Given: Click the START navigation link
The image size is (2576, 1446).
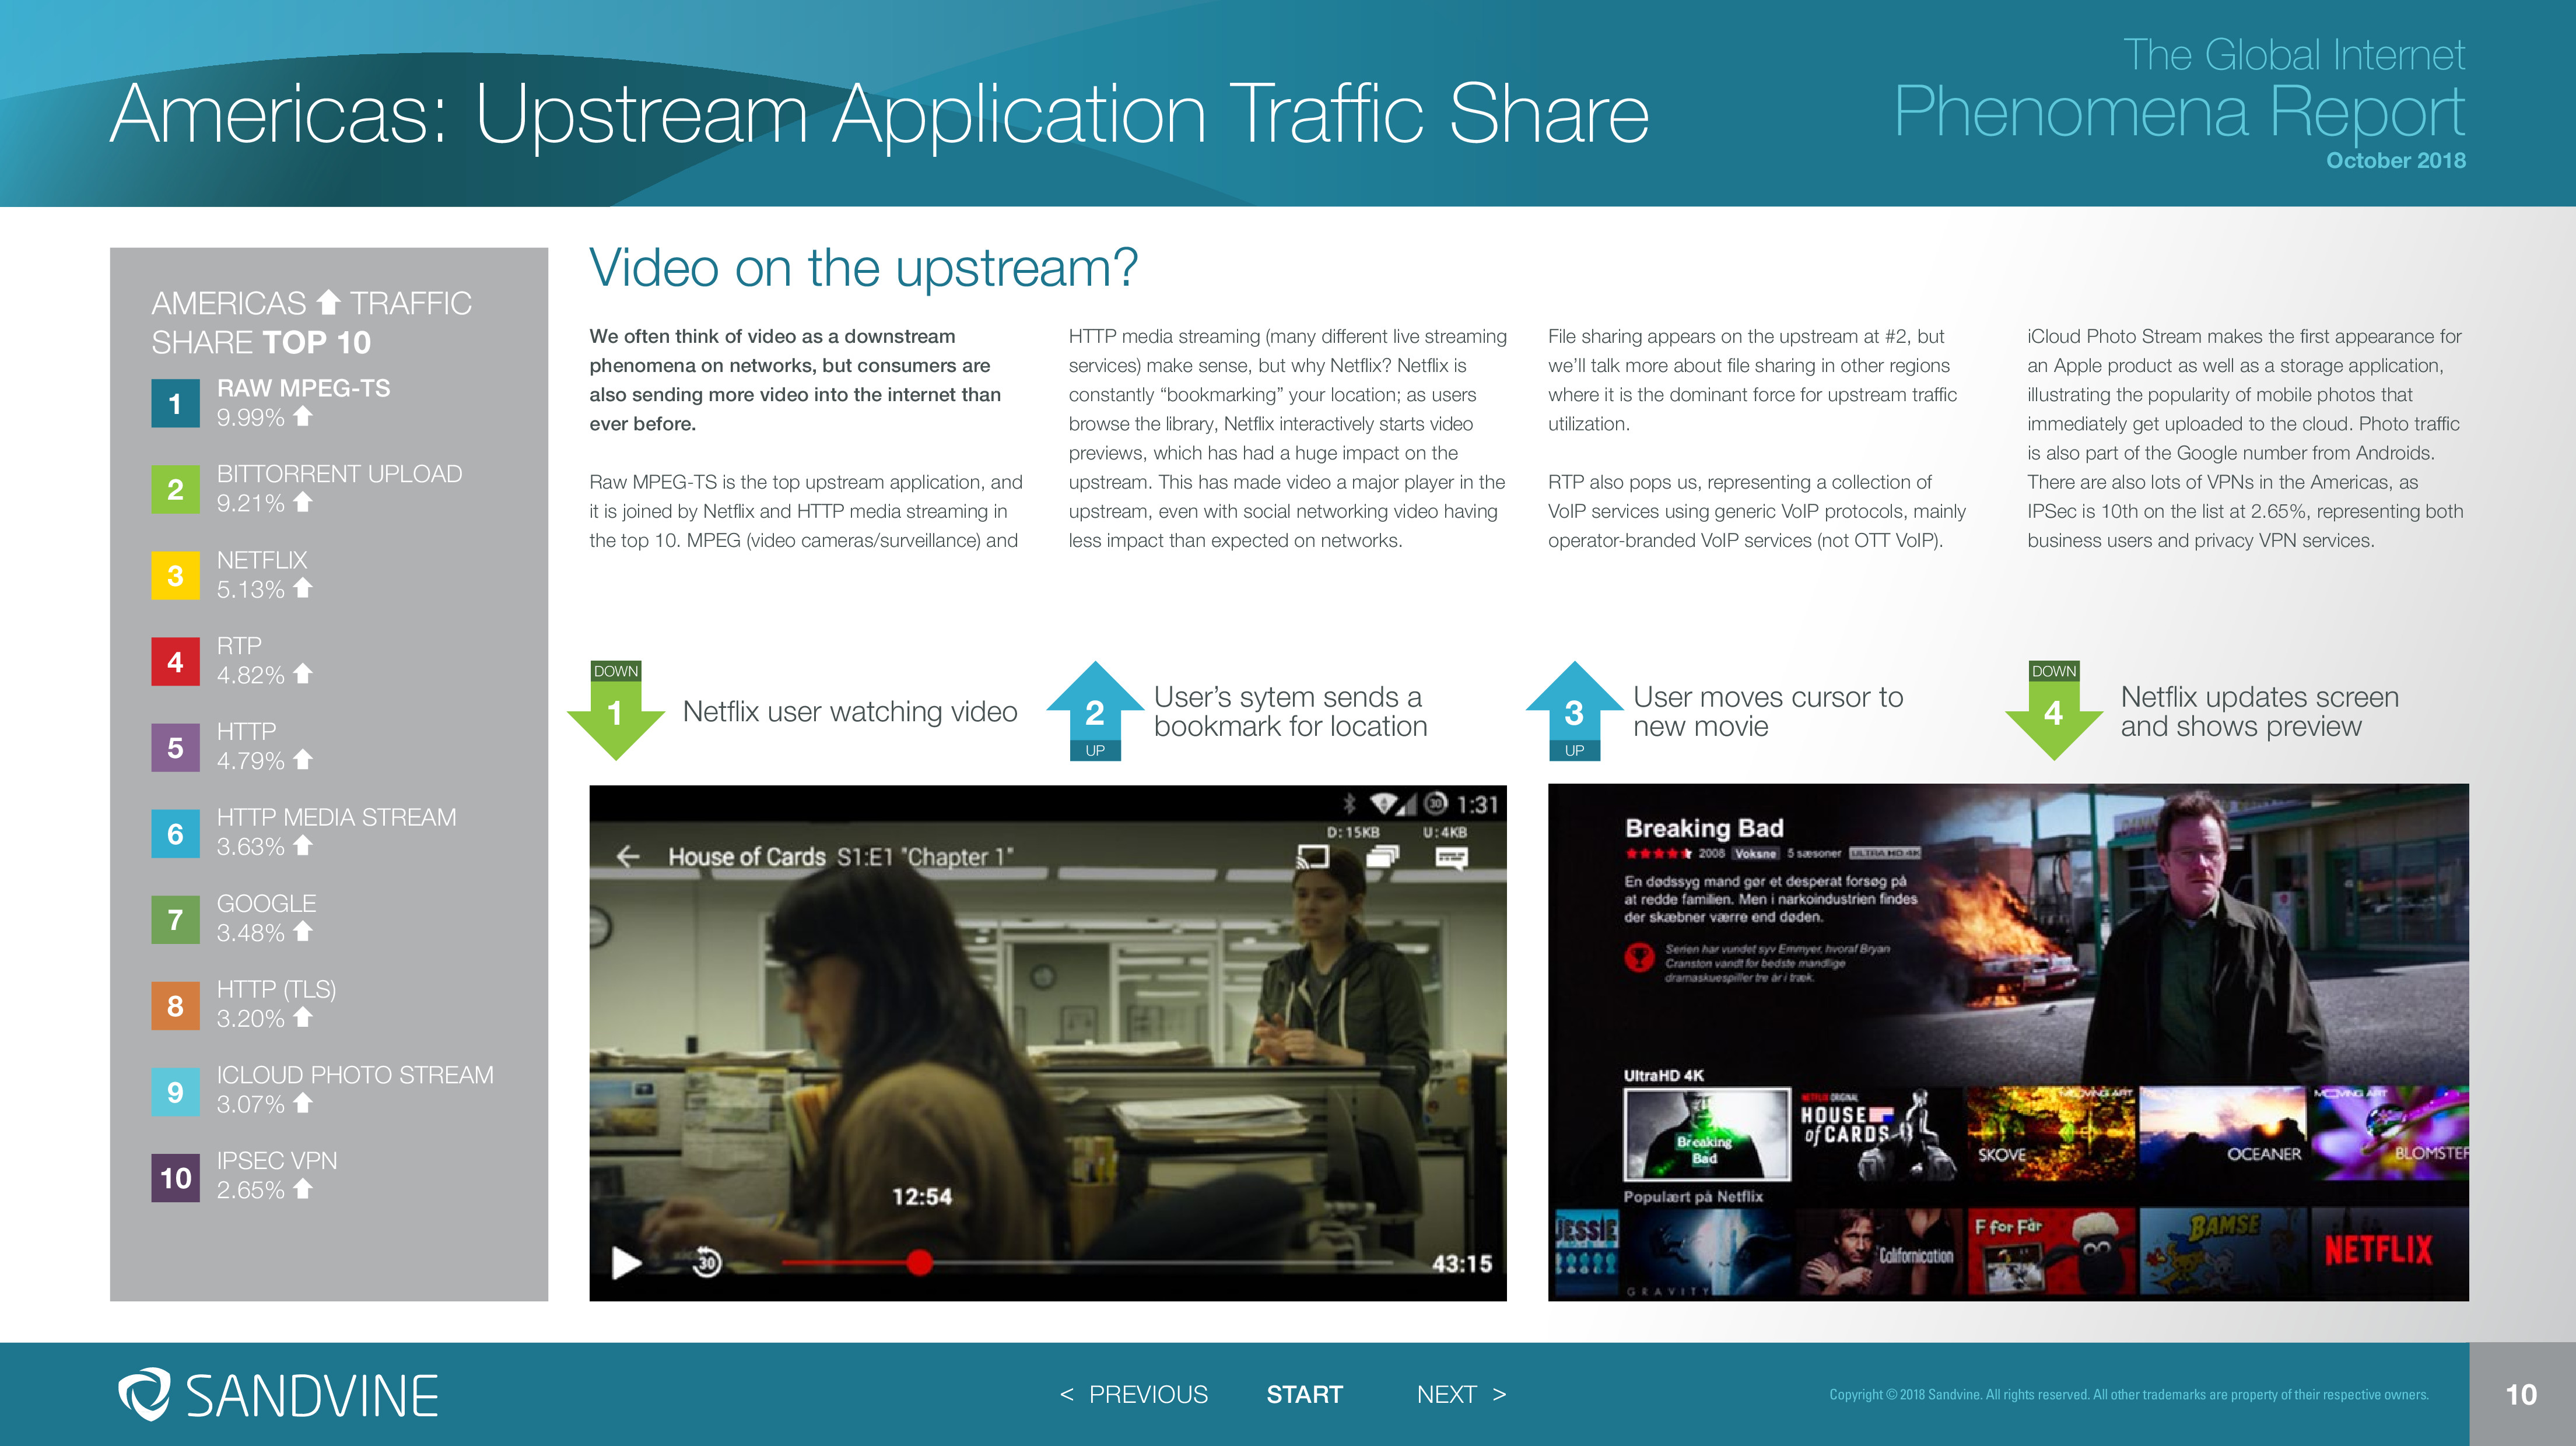Looking at the screenshot, I should coord(1304,1394).
